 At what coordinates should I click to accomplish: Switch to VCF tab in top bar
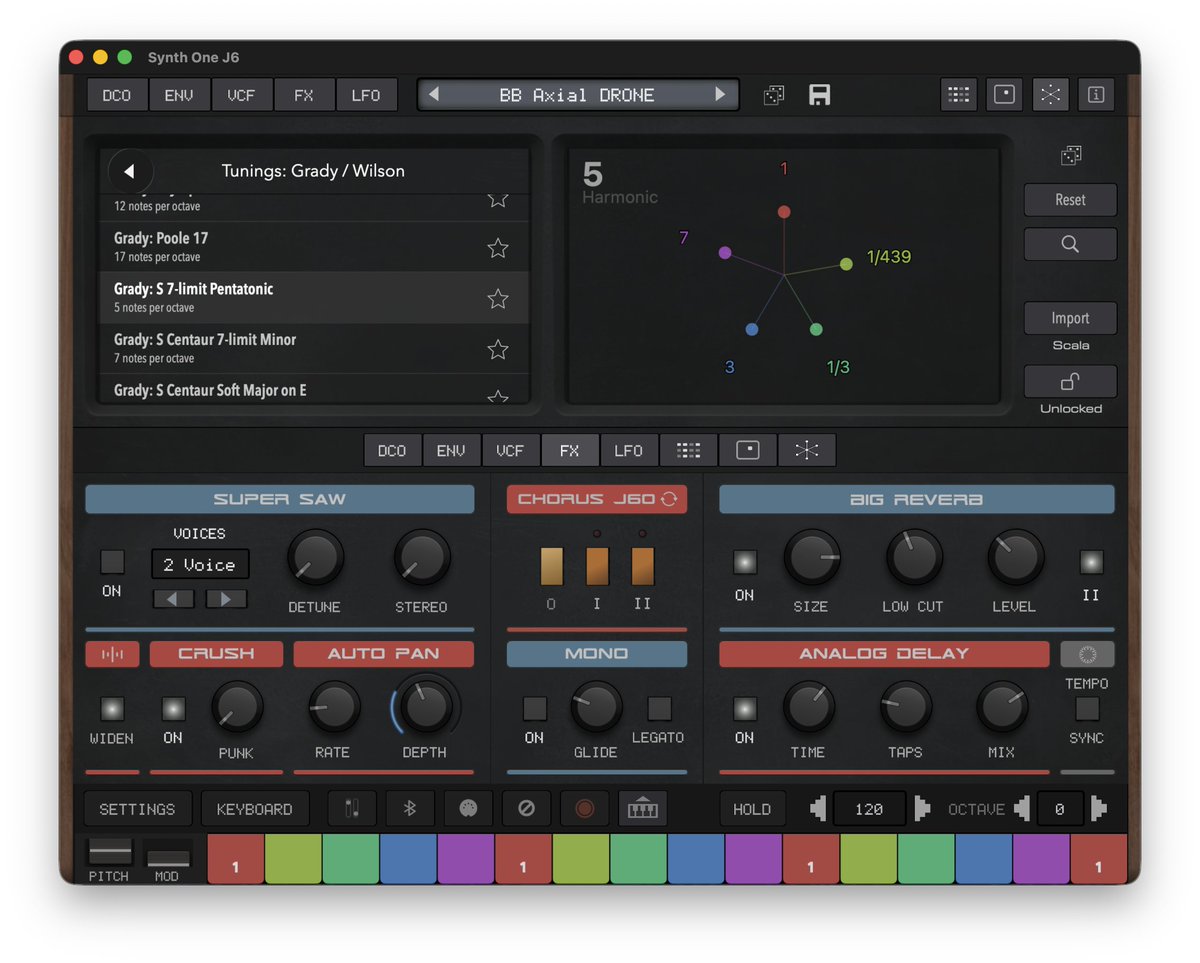[x=241, y=95]
